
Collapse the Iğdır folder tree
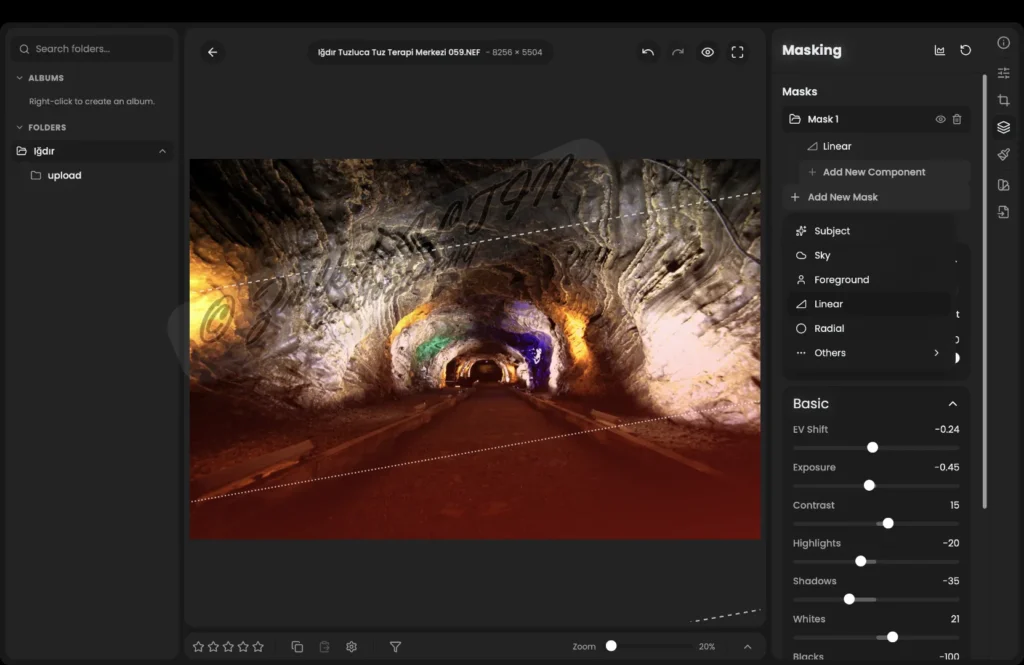point(163,152)
